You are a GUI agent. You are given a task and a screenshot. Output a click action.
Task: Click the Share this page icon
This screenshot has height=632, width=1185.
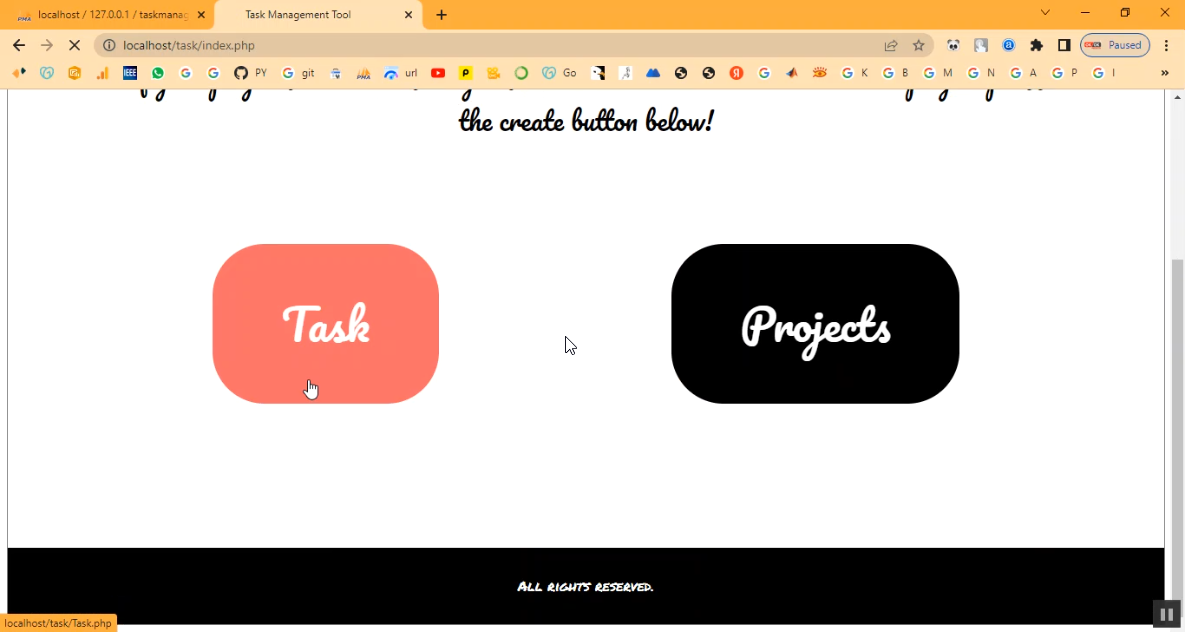(890, 45)
